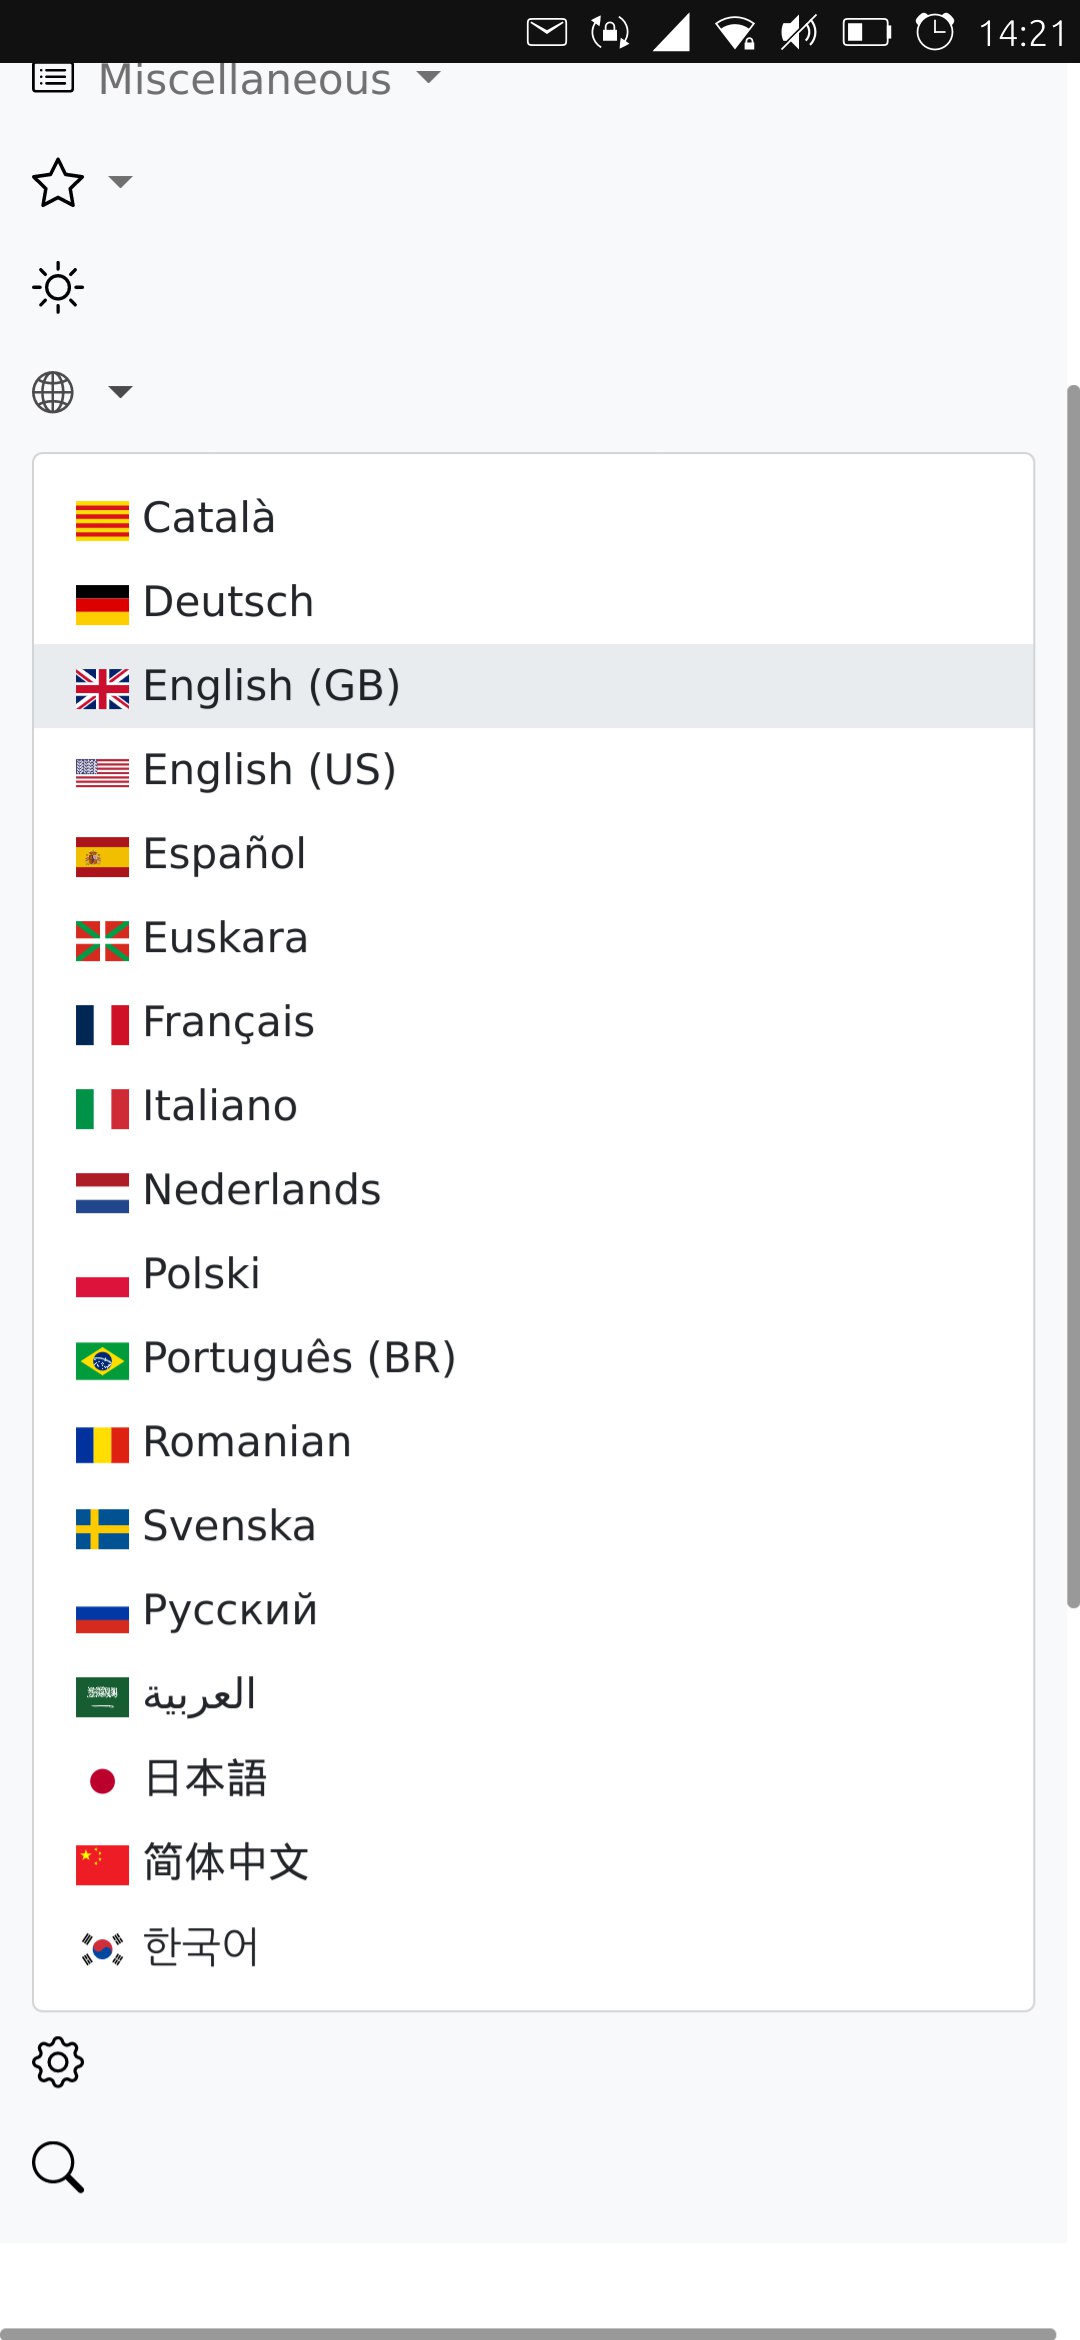Toggle the light/dark theme sun icon

[58, 288]
